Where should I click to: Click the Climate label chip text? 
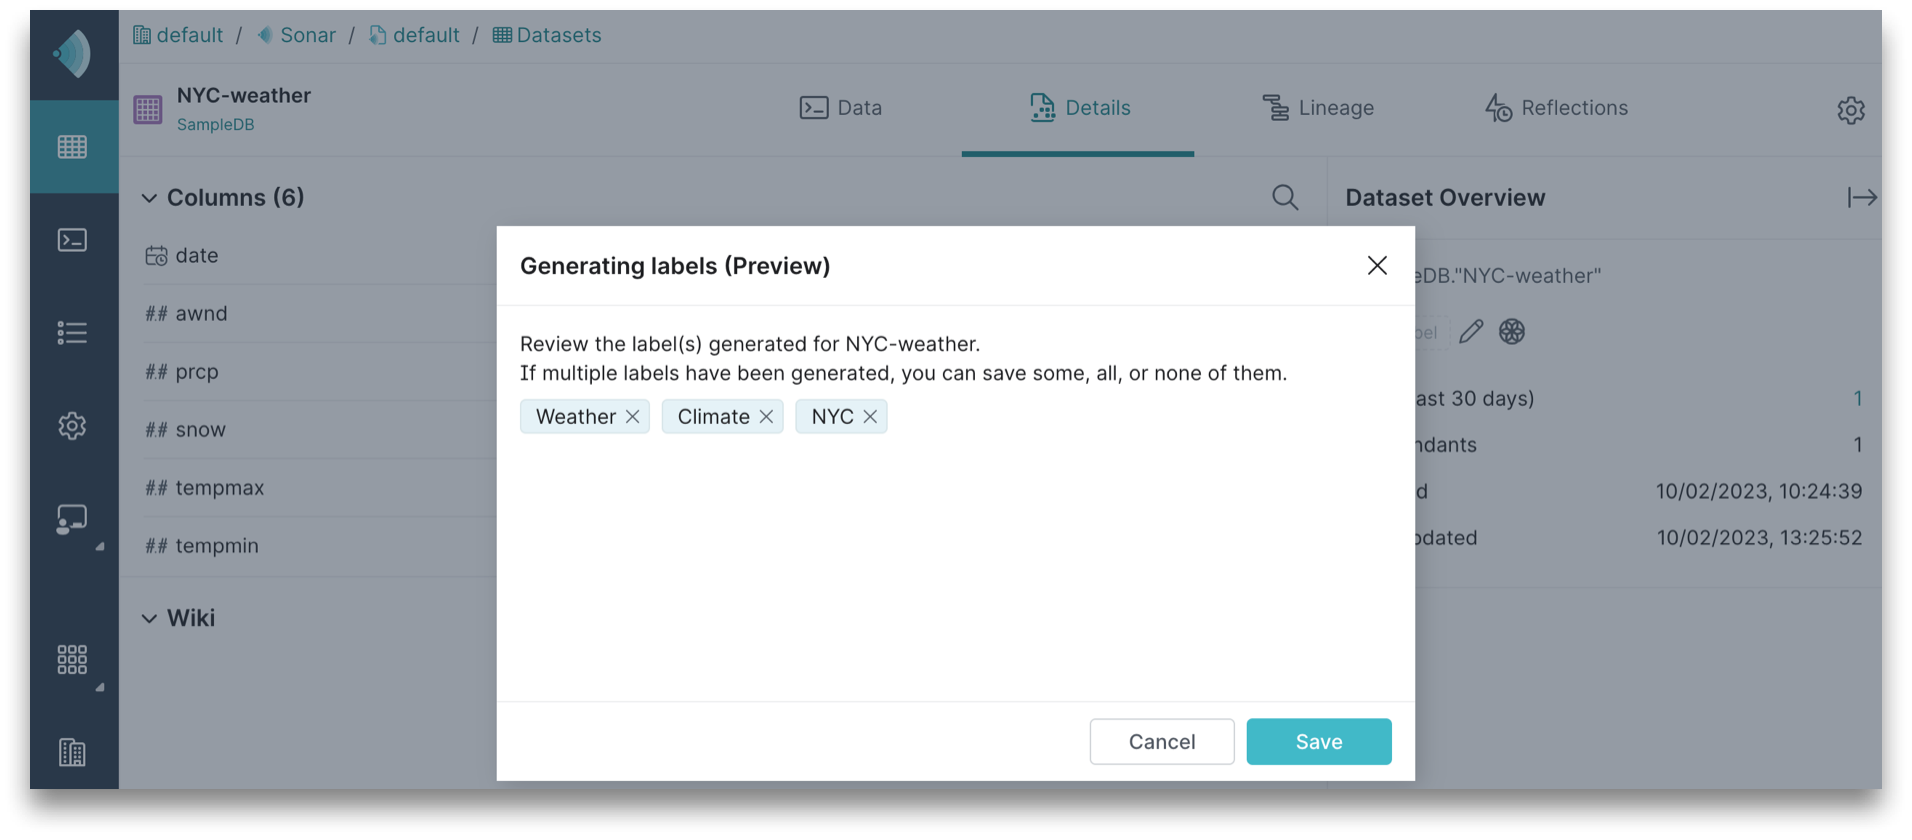(713, 417)
